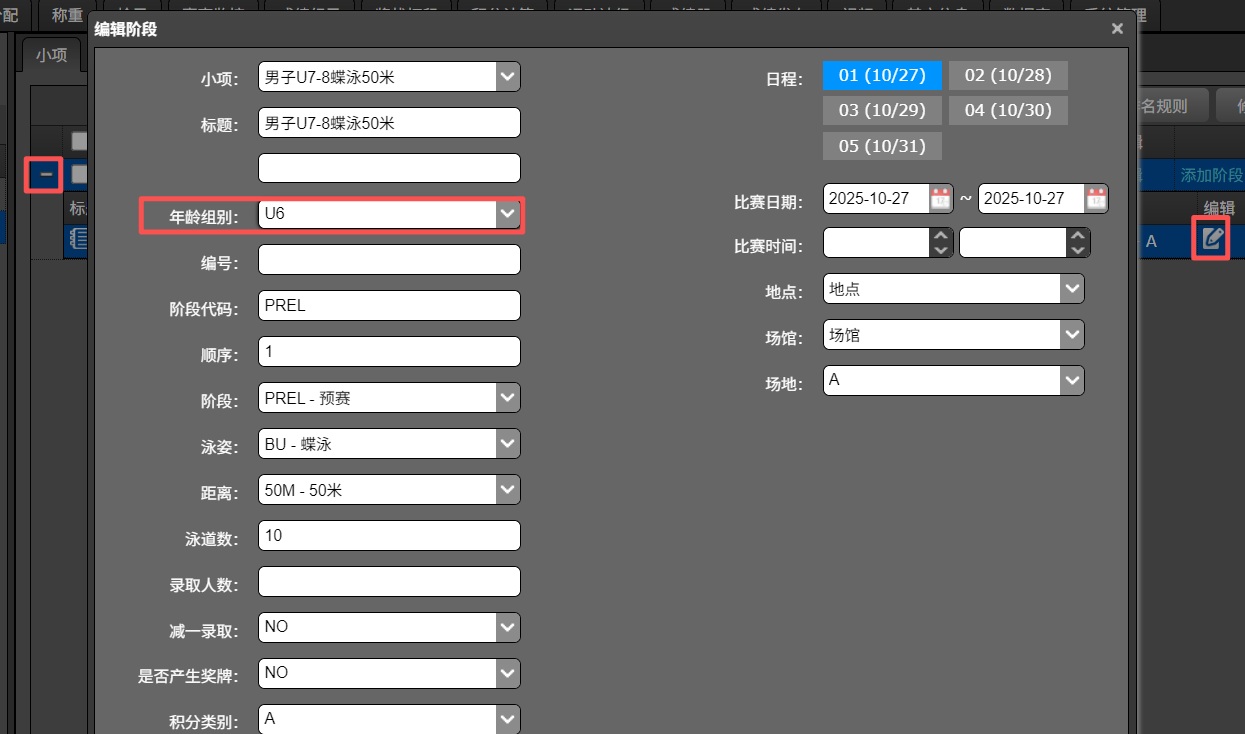Image resolution: width=1245 pixels, height=734 pixels.
Task: Click the second 比赛时间 spinner arrows
Action: [1077, 243]
